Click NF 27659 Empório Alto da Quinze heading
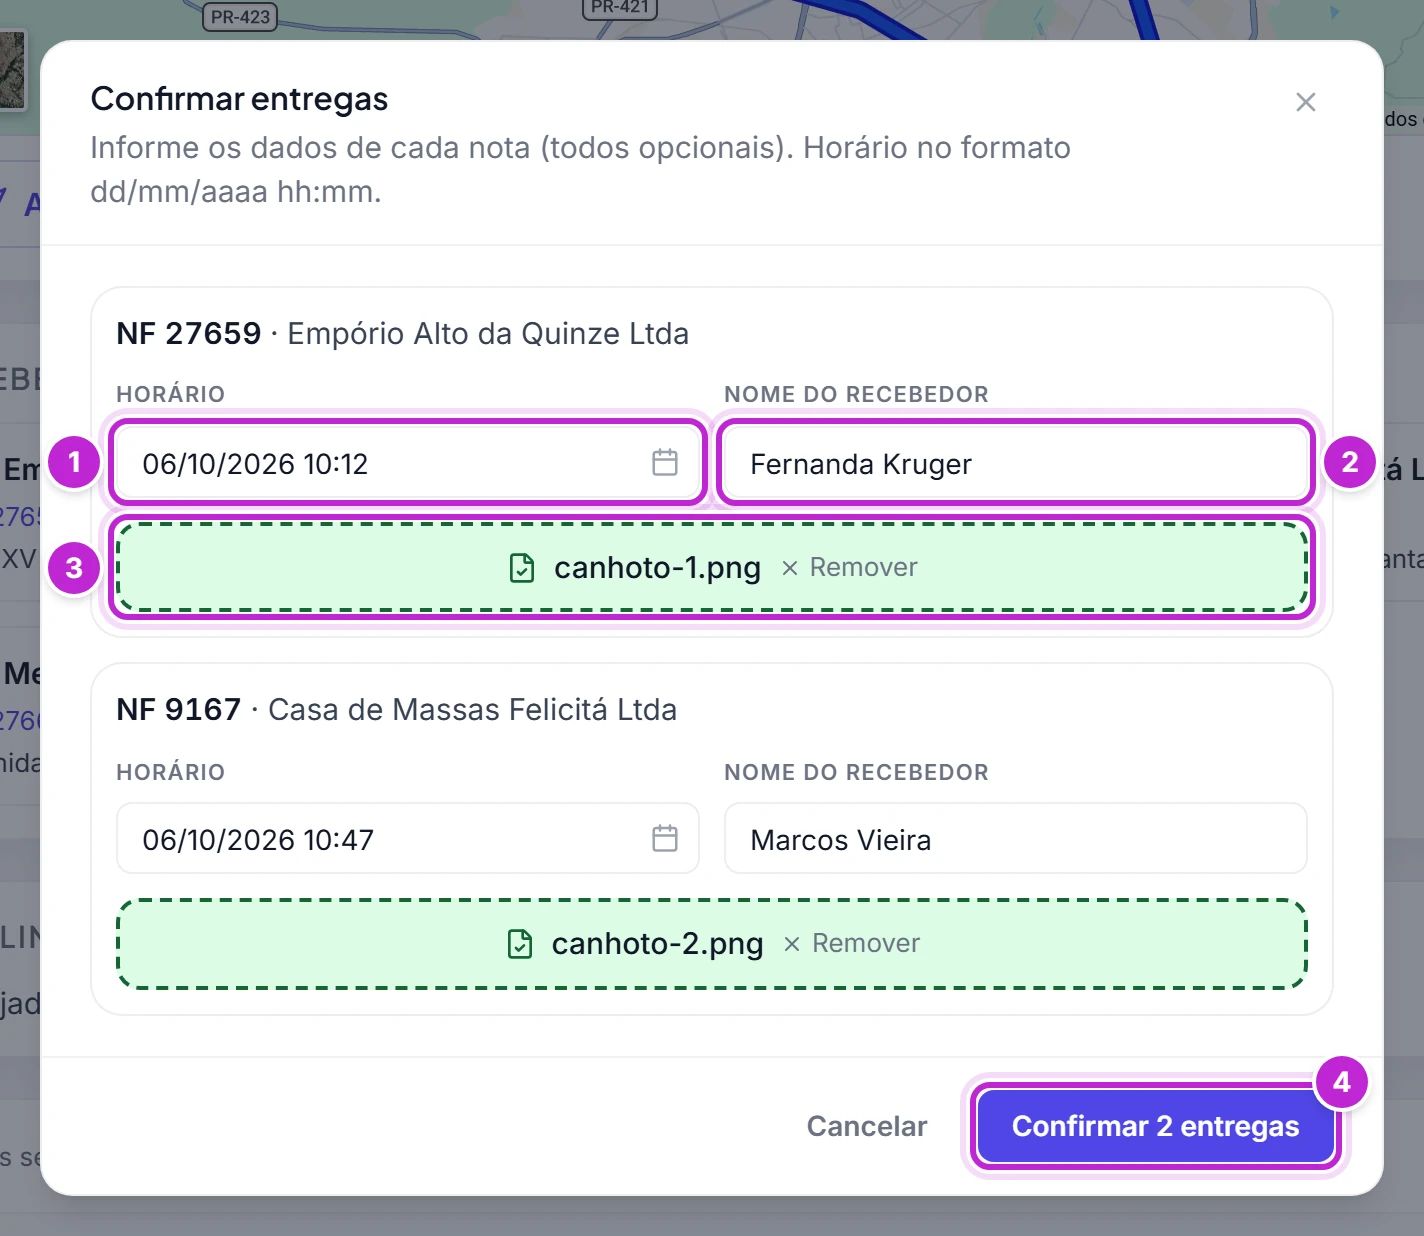Viewport: 1424px width, 1236px height. 402,333
